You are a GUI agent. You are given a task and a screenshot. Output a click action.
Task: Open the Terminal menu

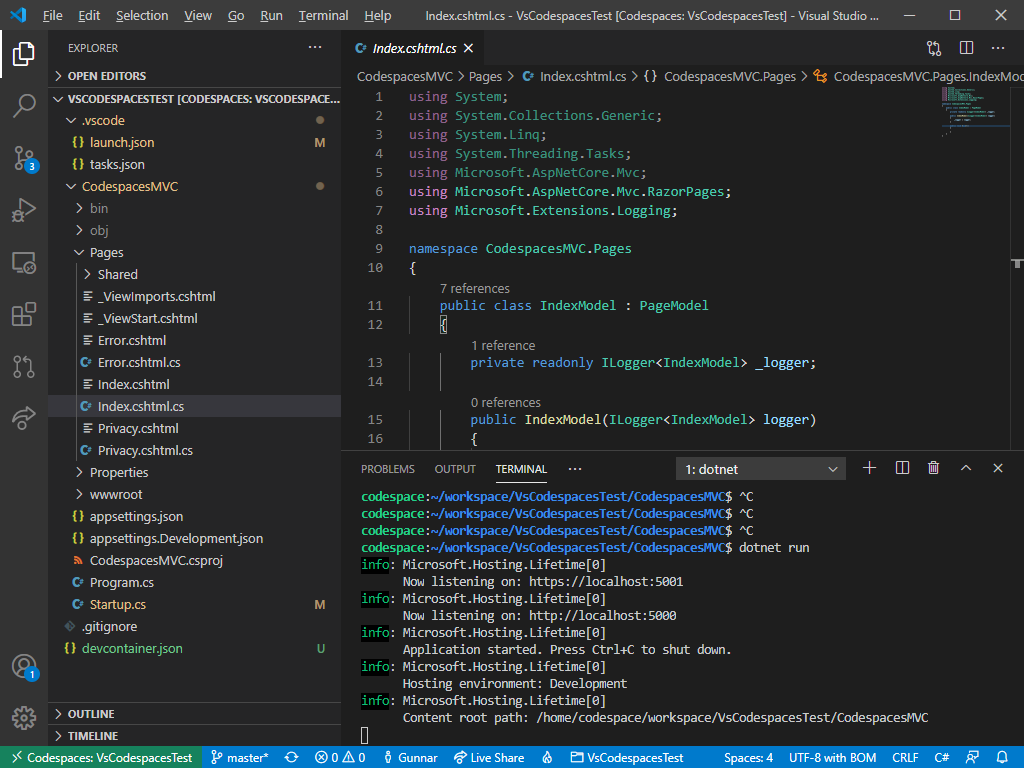(x=322, y=15)
